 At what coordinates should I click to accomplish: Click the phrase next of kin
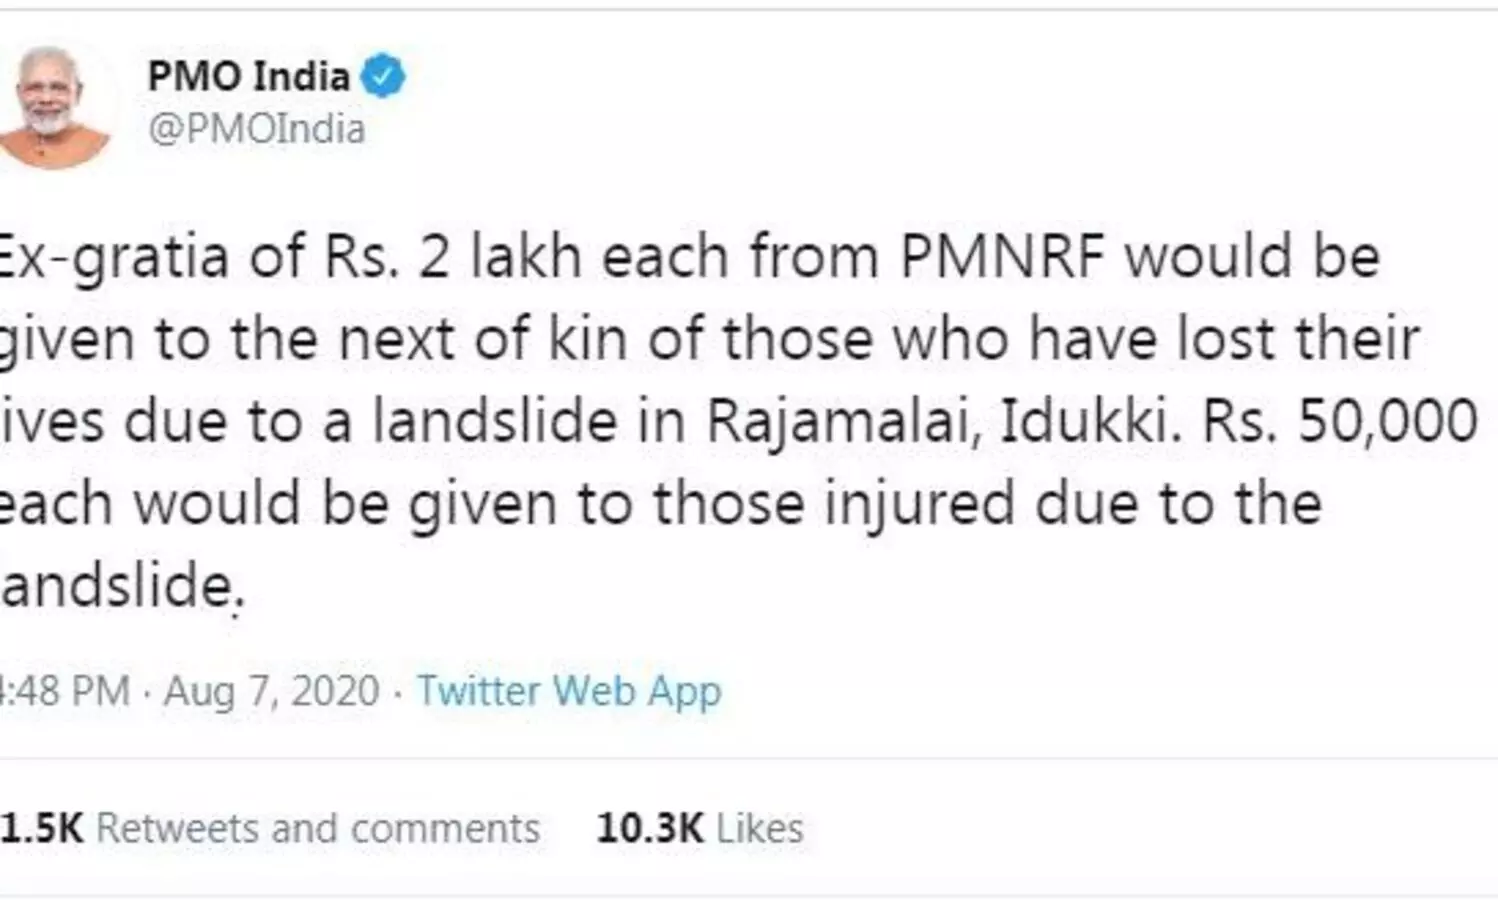(485, 339)
